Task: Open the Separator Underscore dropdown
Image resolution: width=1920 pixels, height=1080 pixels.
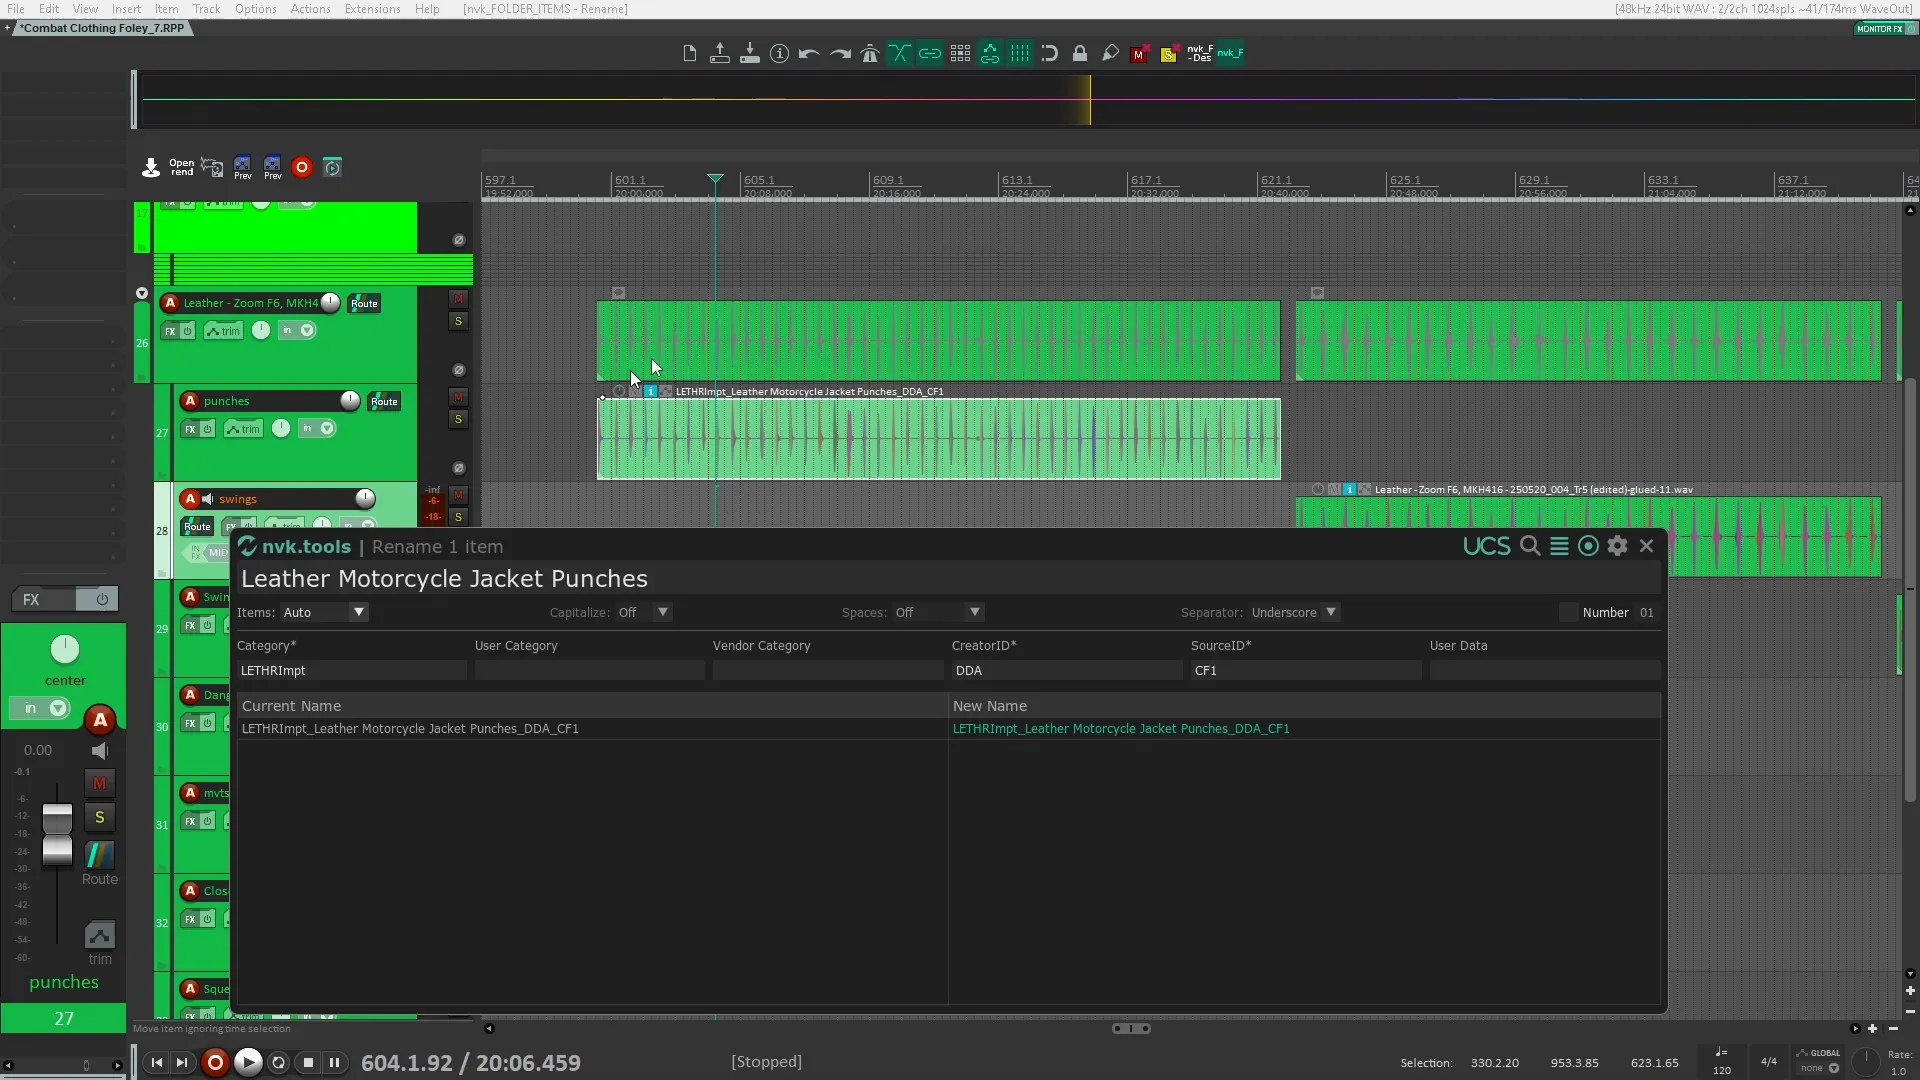Action: [1294, 612]
